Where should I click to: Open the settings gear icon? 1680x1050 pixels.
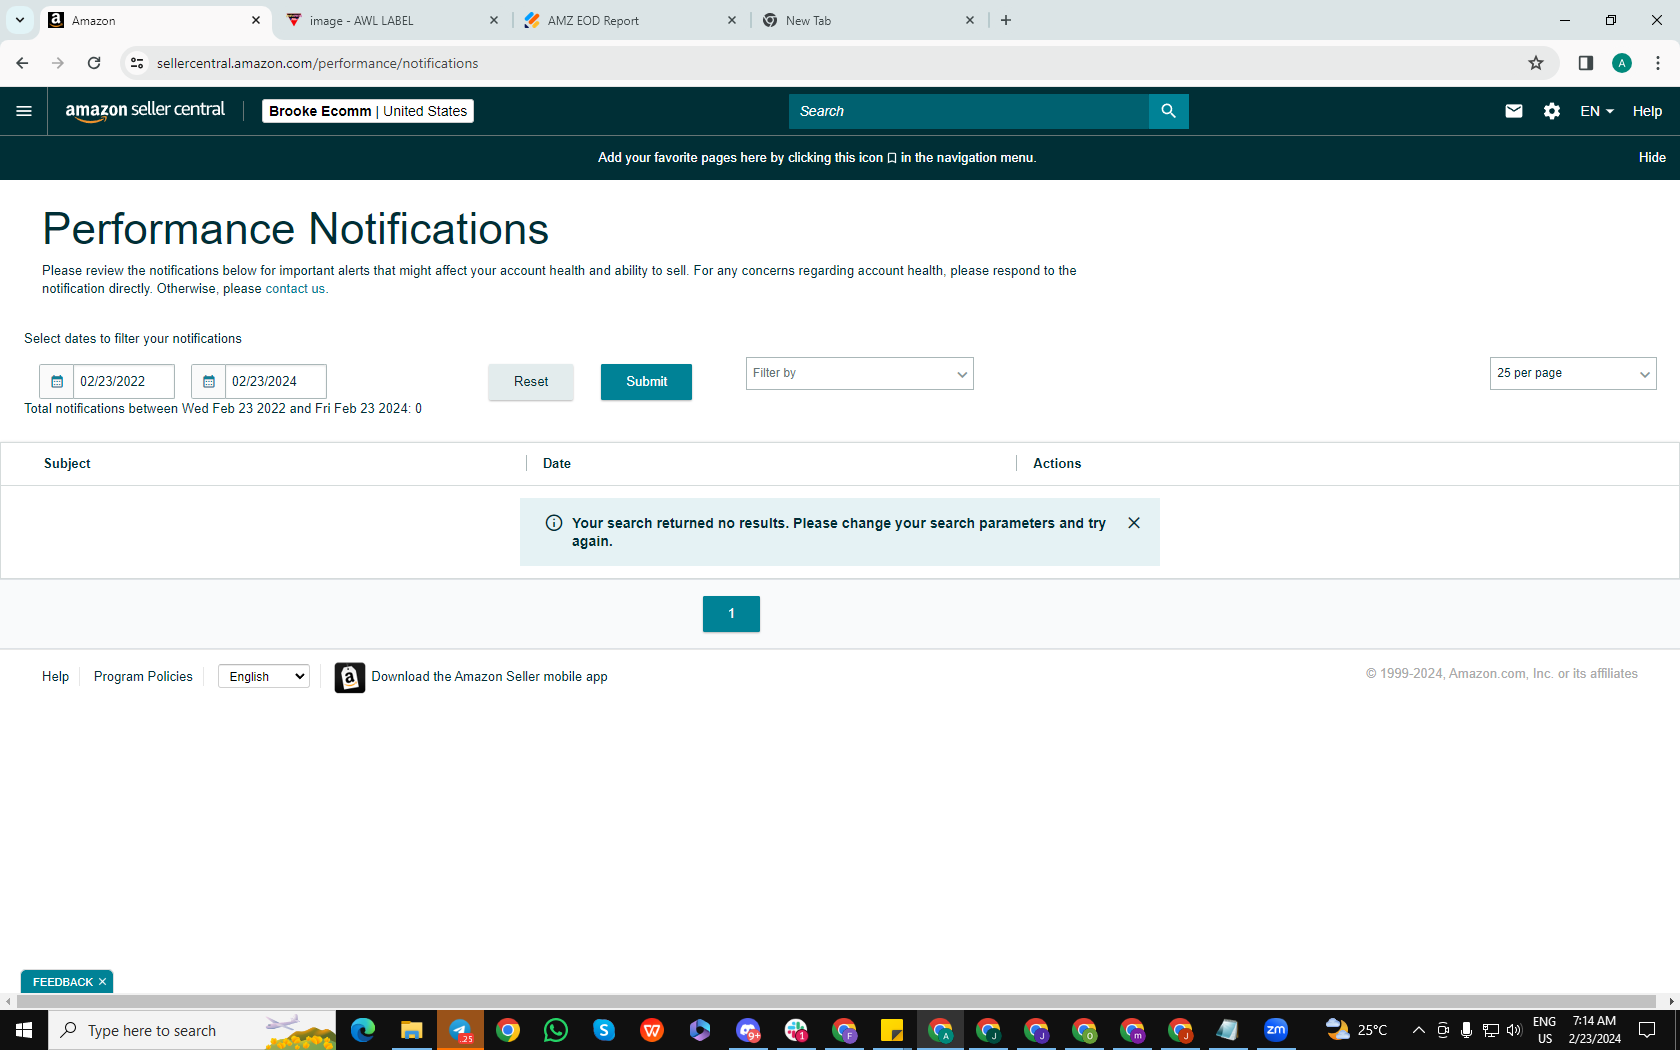[x=1551, y=111]
